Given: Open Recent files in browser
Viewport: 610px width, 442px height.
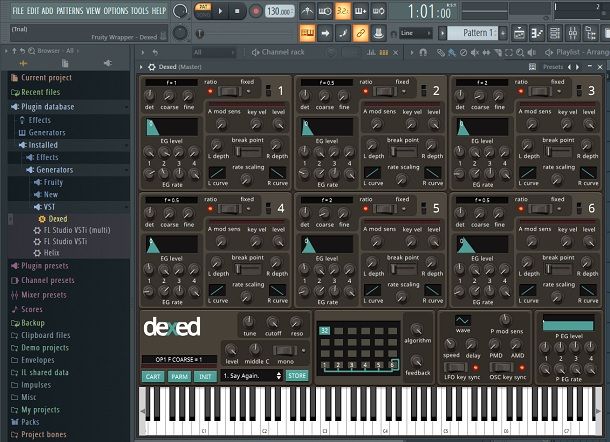Looking at the screenshot, I should click(x=40, y=92).
